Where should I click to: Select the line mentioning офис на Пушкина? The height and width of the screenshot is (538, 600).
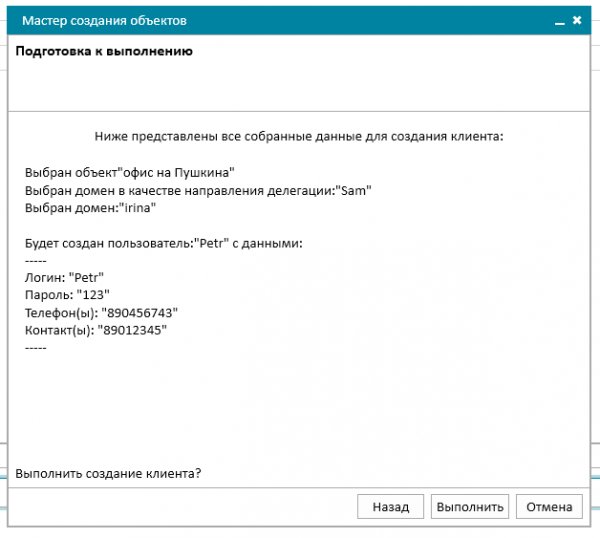pyautogui.click(x=129, y=173)
